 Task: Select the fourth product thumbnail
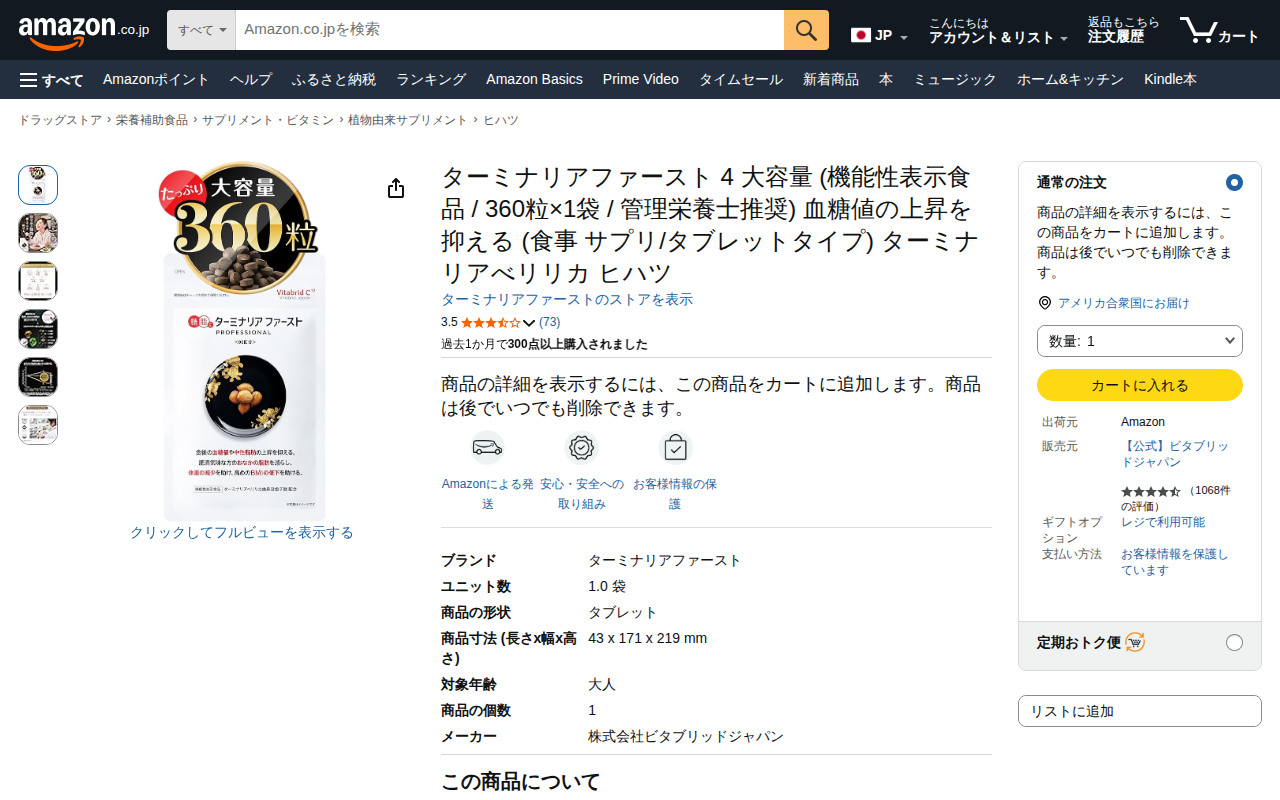[x=38, y=329]
